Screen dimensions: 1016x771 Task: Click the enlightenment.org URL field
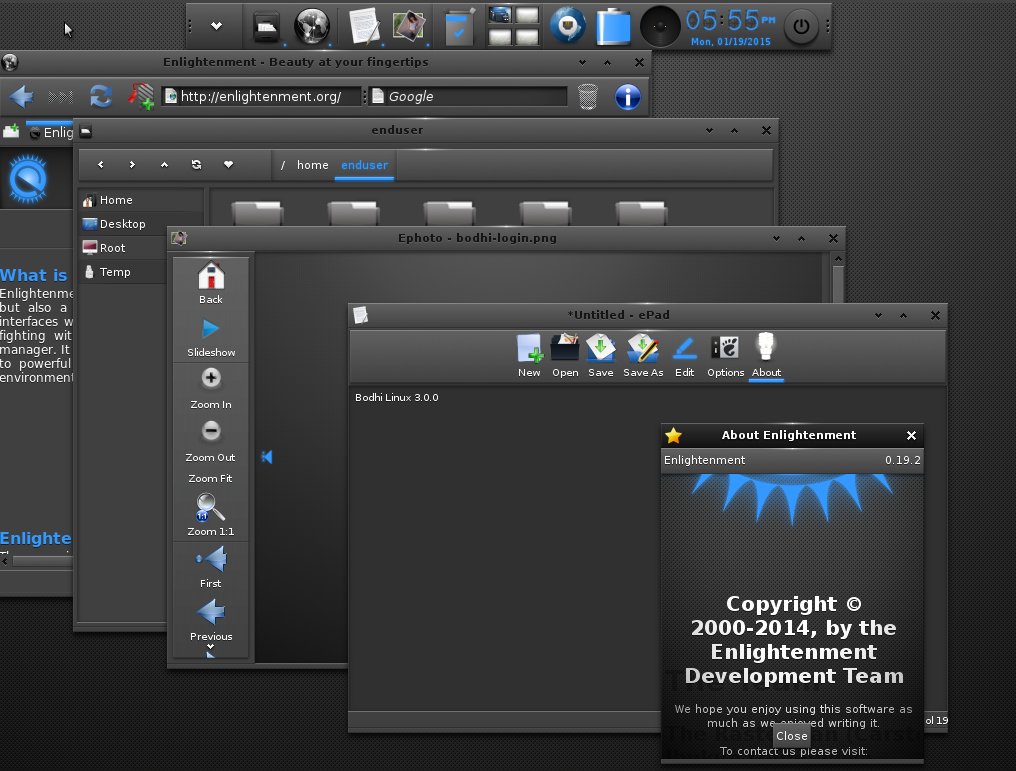[261, 97]
